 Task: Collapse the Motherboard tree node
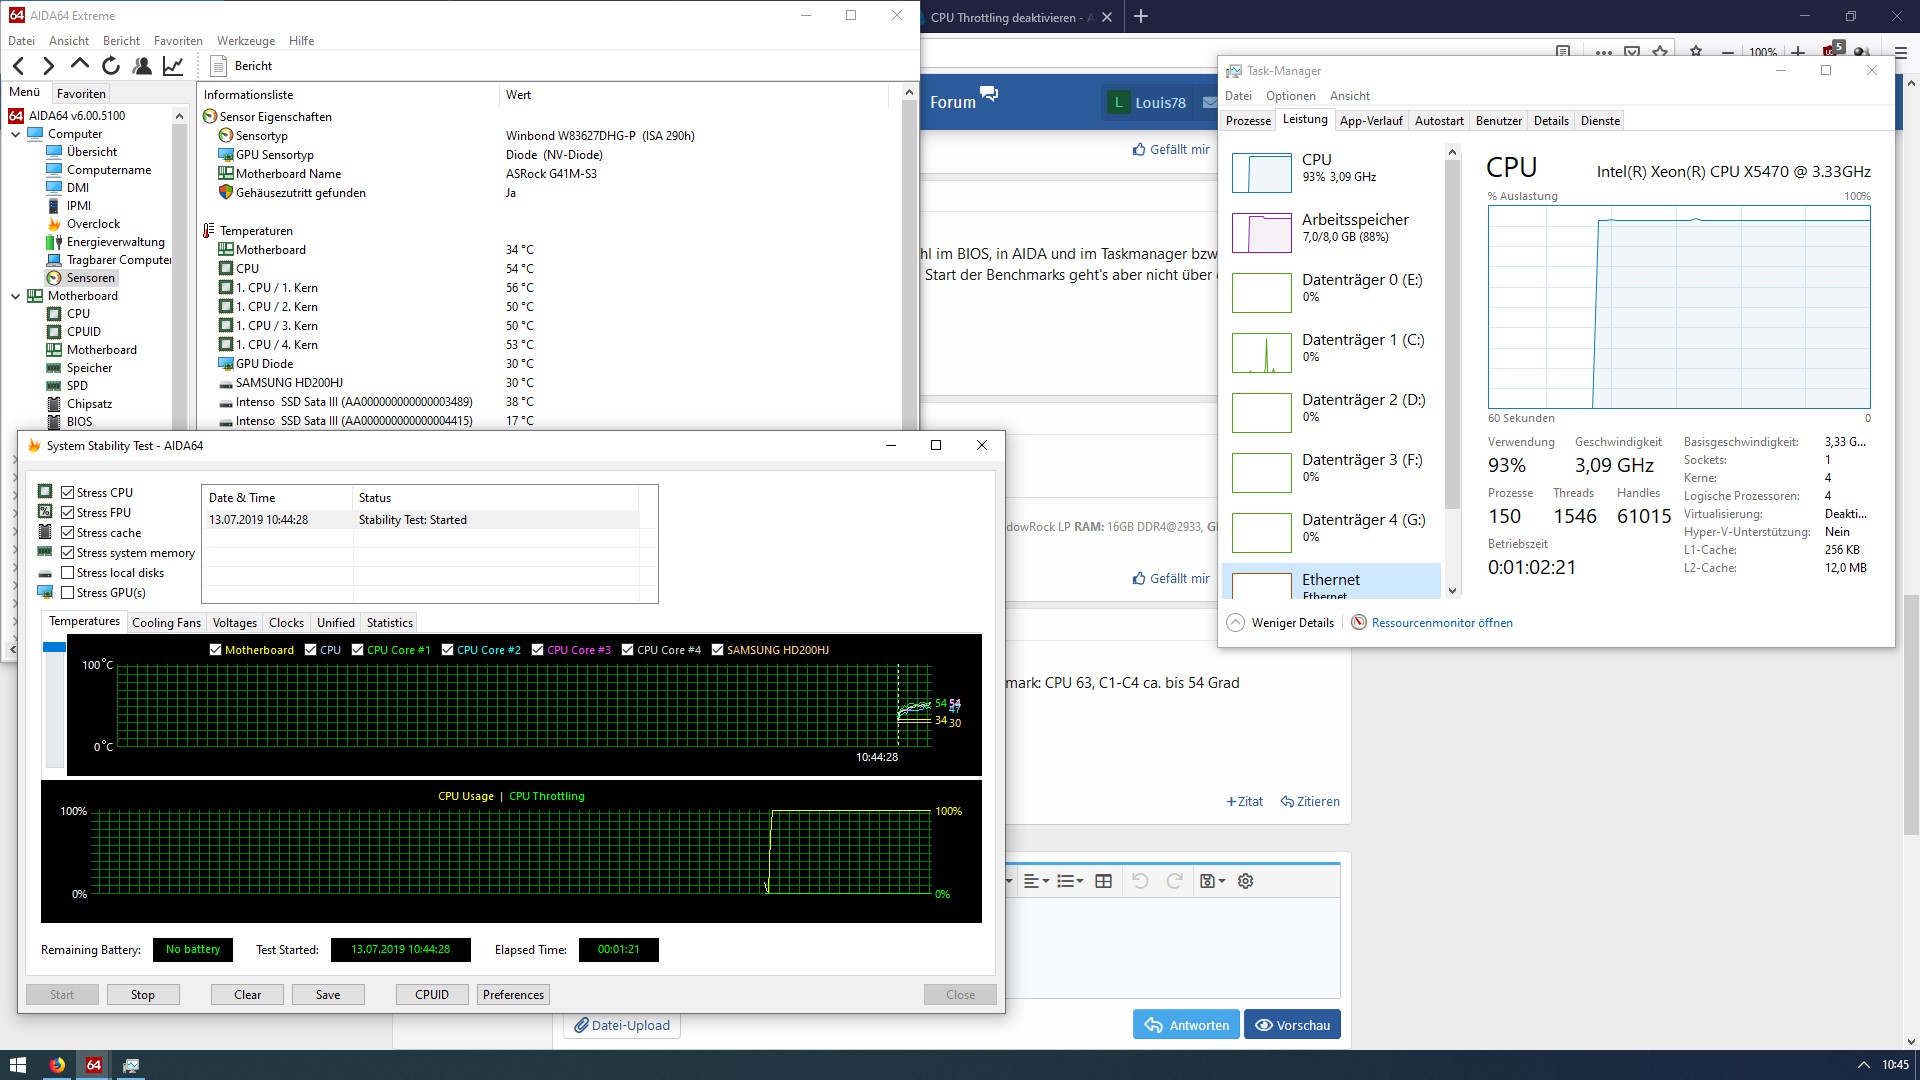click(x=16, y=296)
